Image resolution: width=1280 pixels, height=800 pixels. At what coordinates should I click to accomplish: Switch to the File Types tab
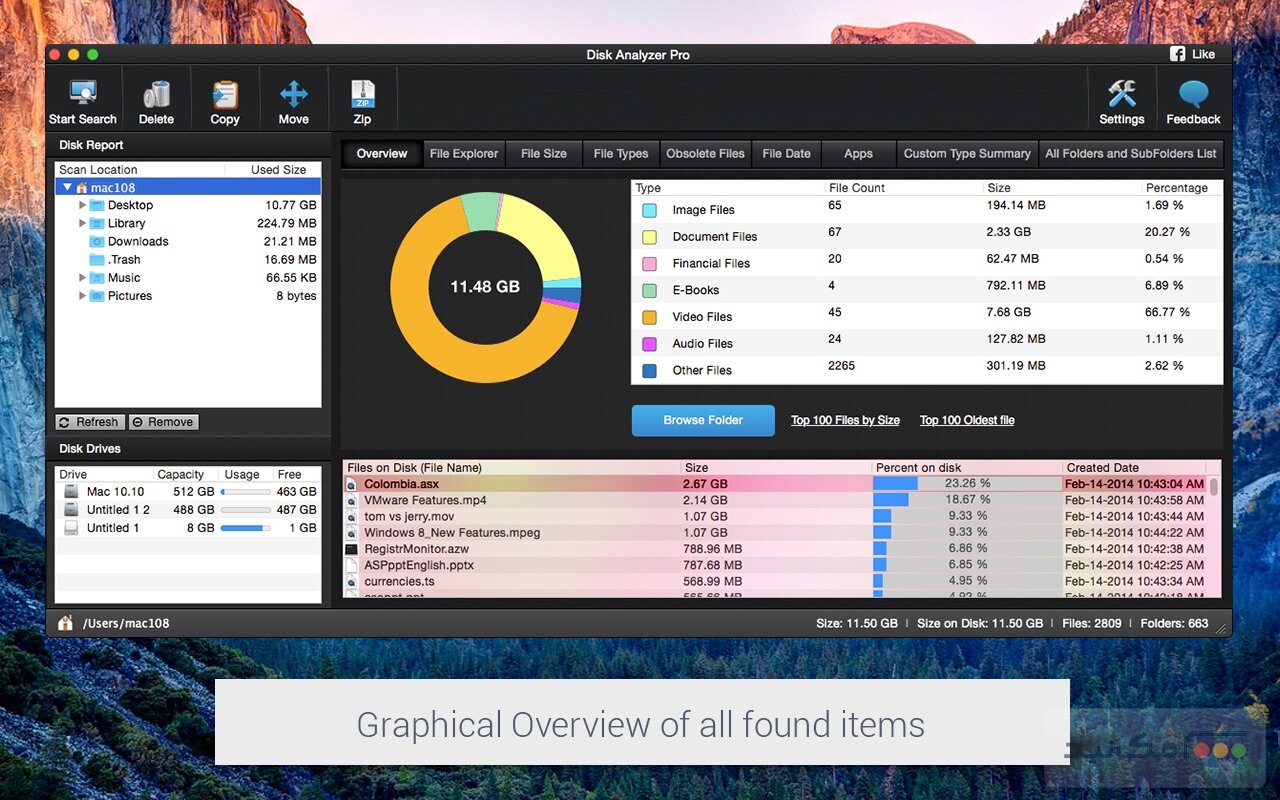(620, 154)
